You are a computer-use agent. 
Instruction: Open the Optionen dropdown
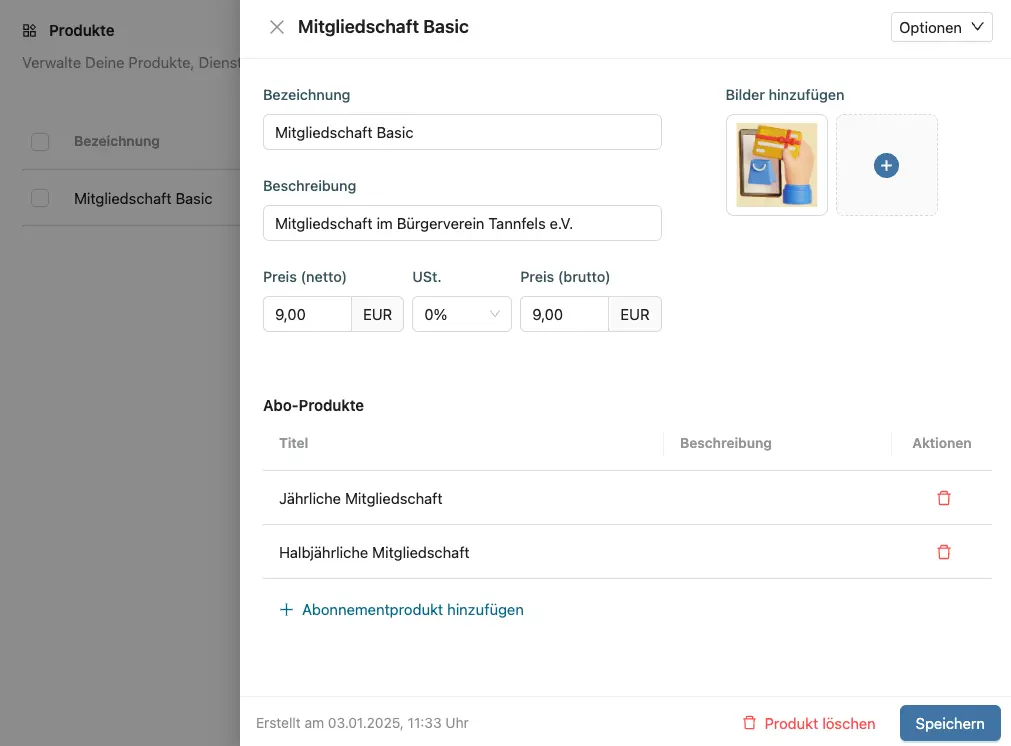(941, 27)
